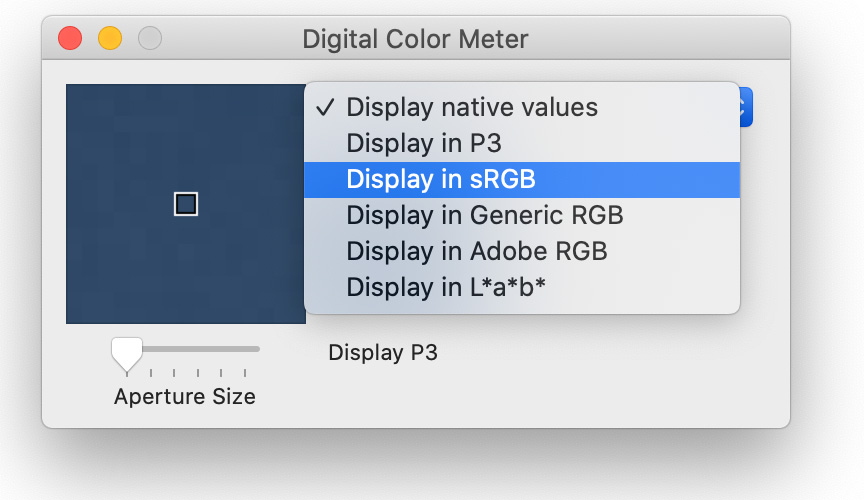
Task: Click the last aperture slider tick mark
Action: [245, 373]
